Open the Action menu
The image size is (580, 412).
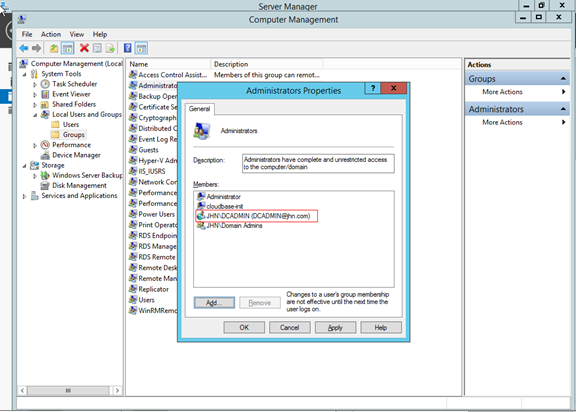click(51, 34)
